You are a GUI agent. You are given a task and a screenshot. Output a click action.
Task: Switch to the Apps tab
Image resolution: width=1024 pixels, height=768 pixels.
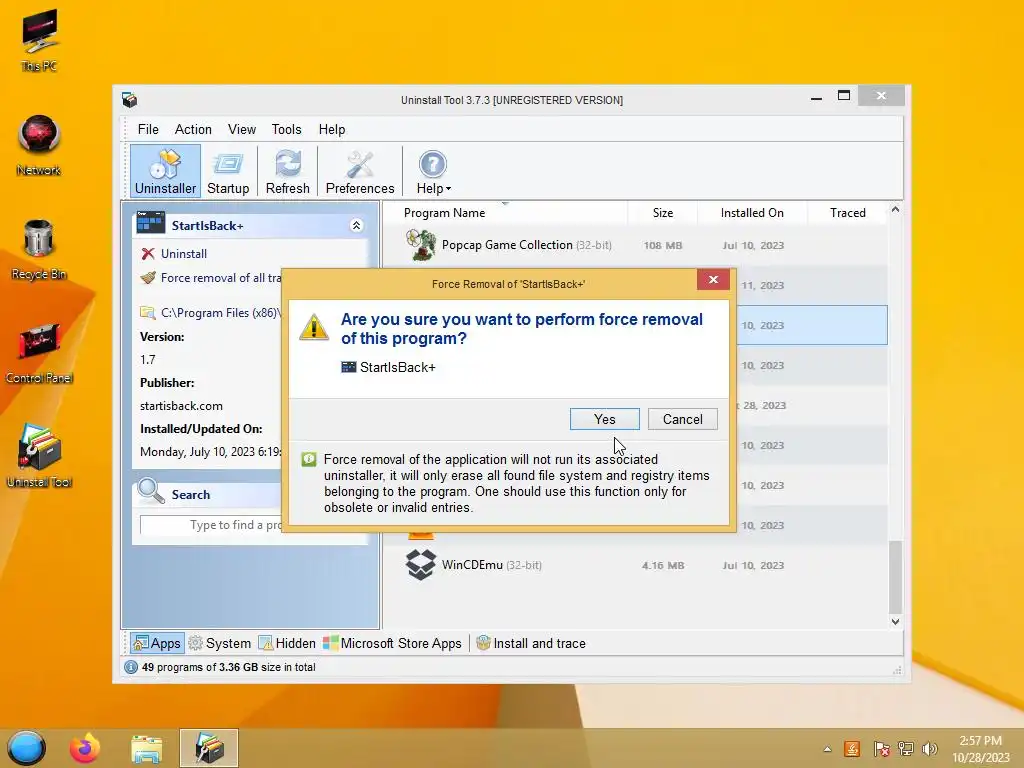point(157,643)
